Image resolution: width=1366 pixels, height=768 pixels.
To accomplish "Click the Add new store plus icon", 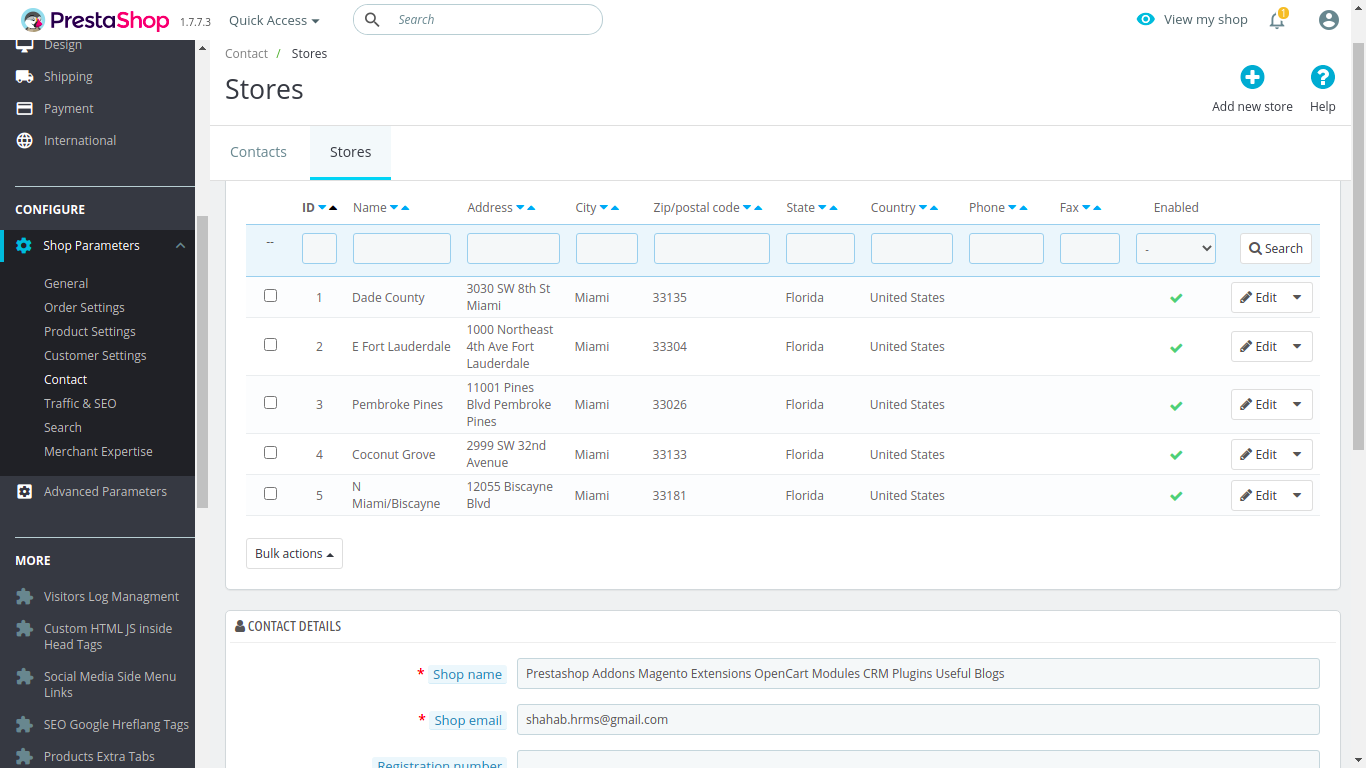I will tap(1252, 77).
